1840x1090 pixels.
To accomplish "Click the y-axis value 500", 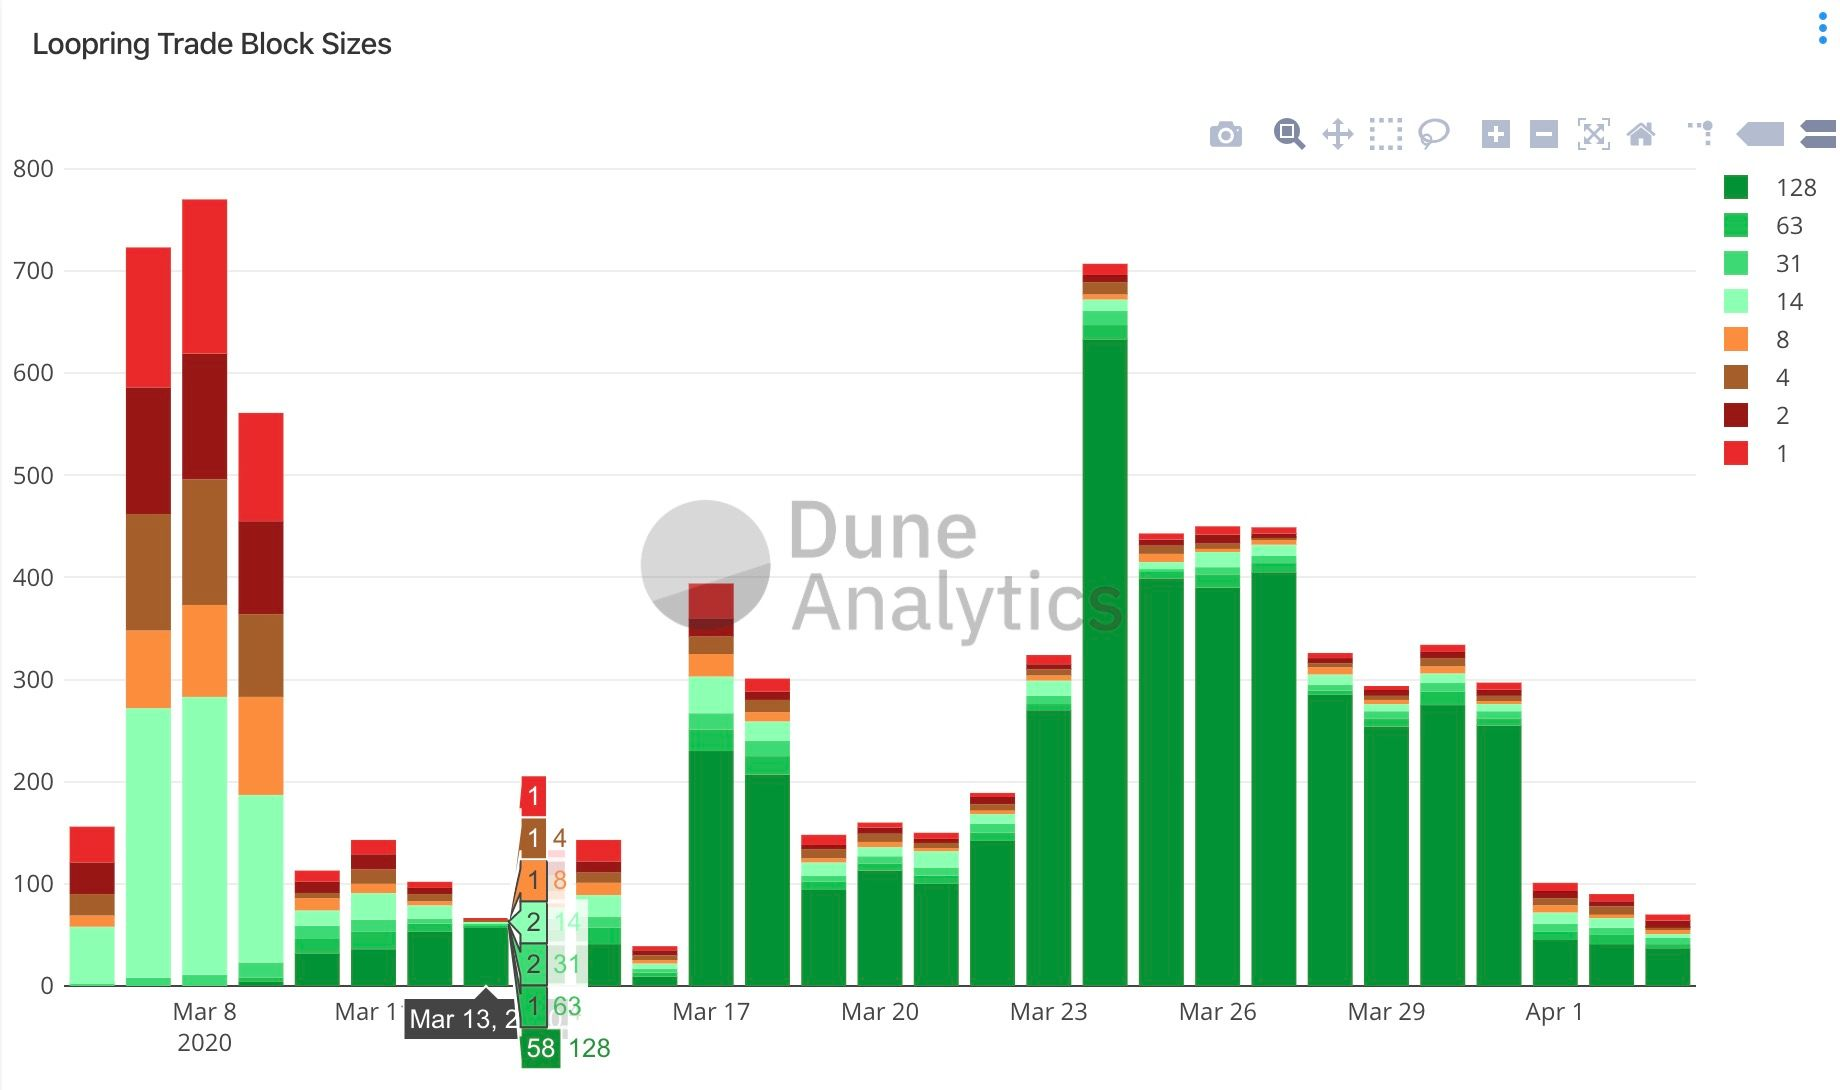I will (x=33, y=476).
